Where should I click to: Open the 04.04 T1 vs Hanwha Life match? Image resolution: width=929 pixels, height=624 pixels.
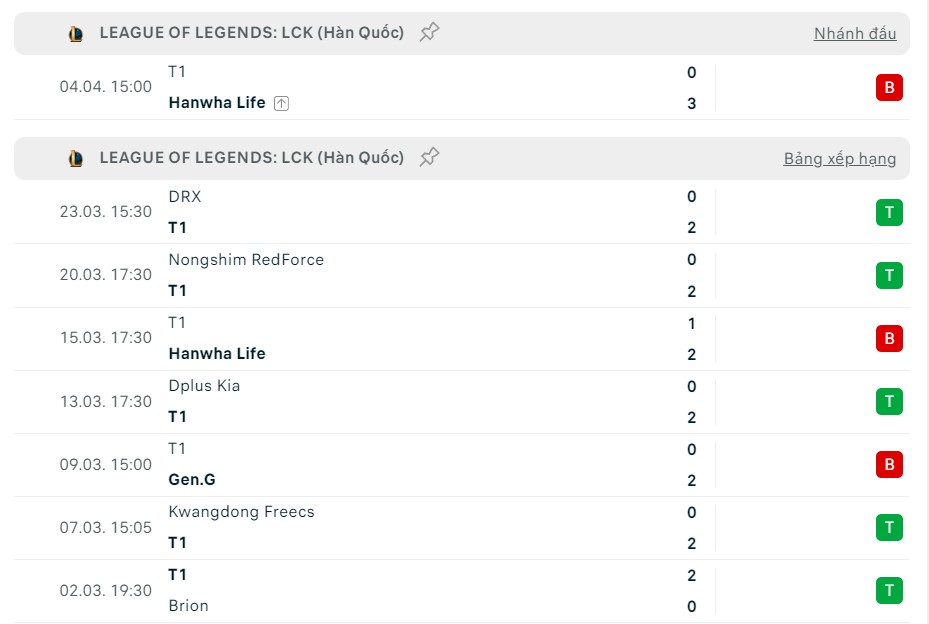[x=400, y=88]
